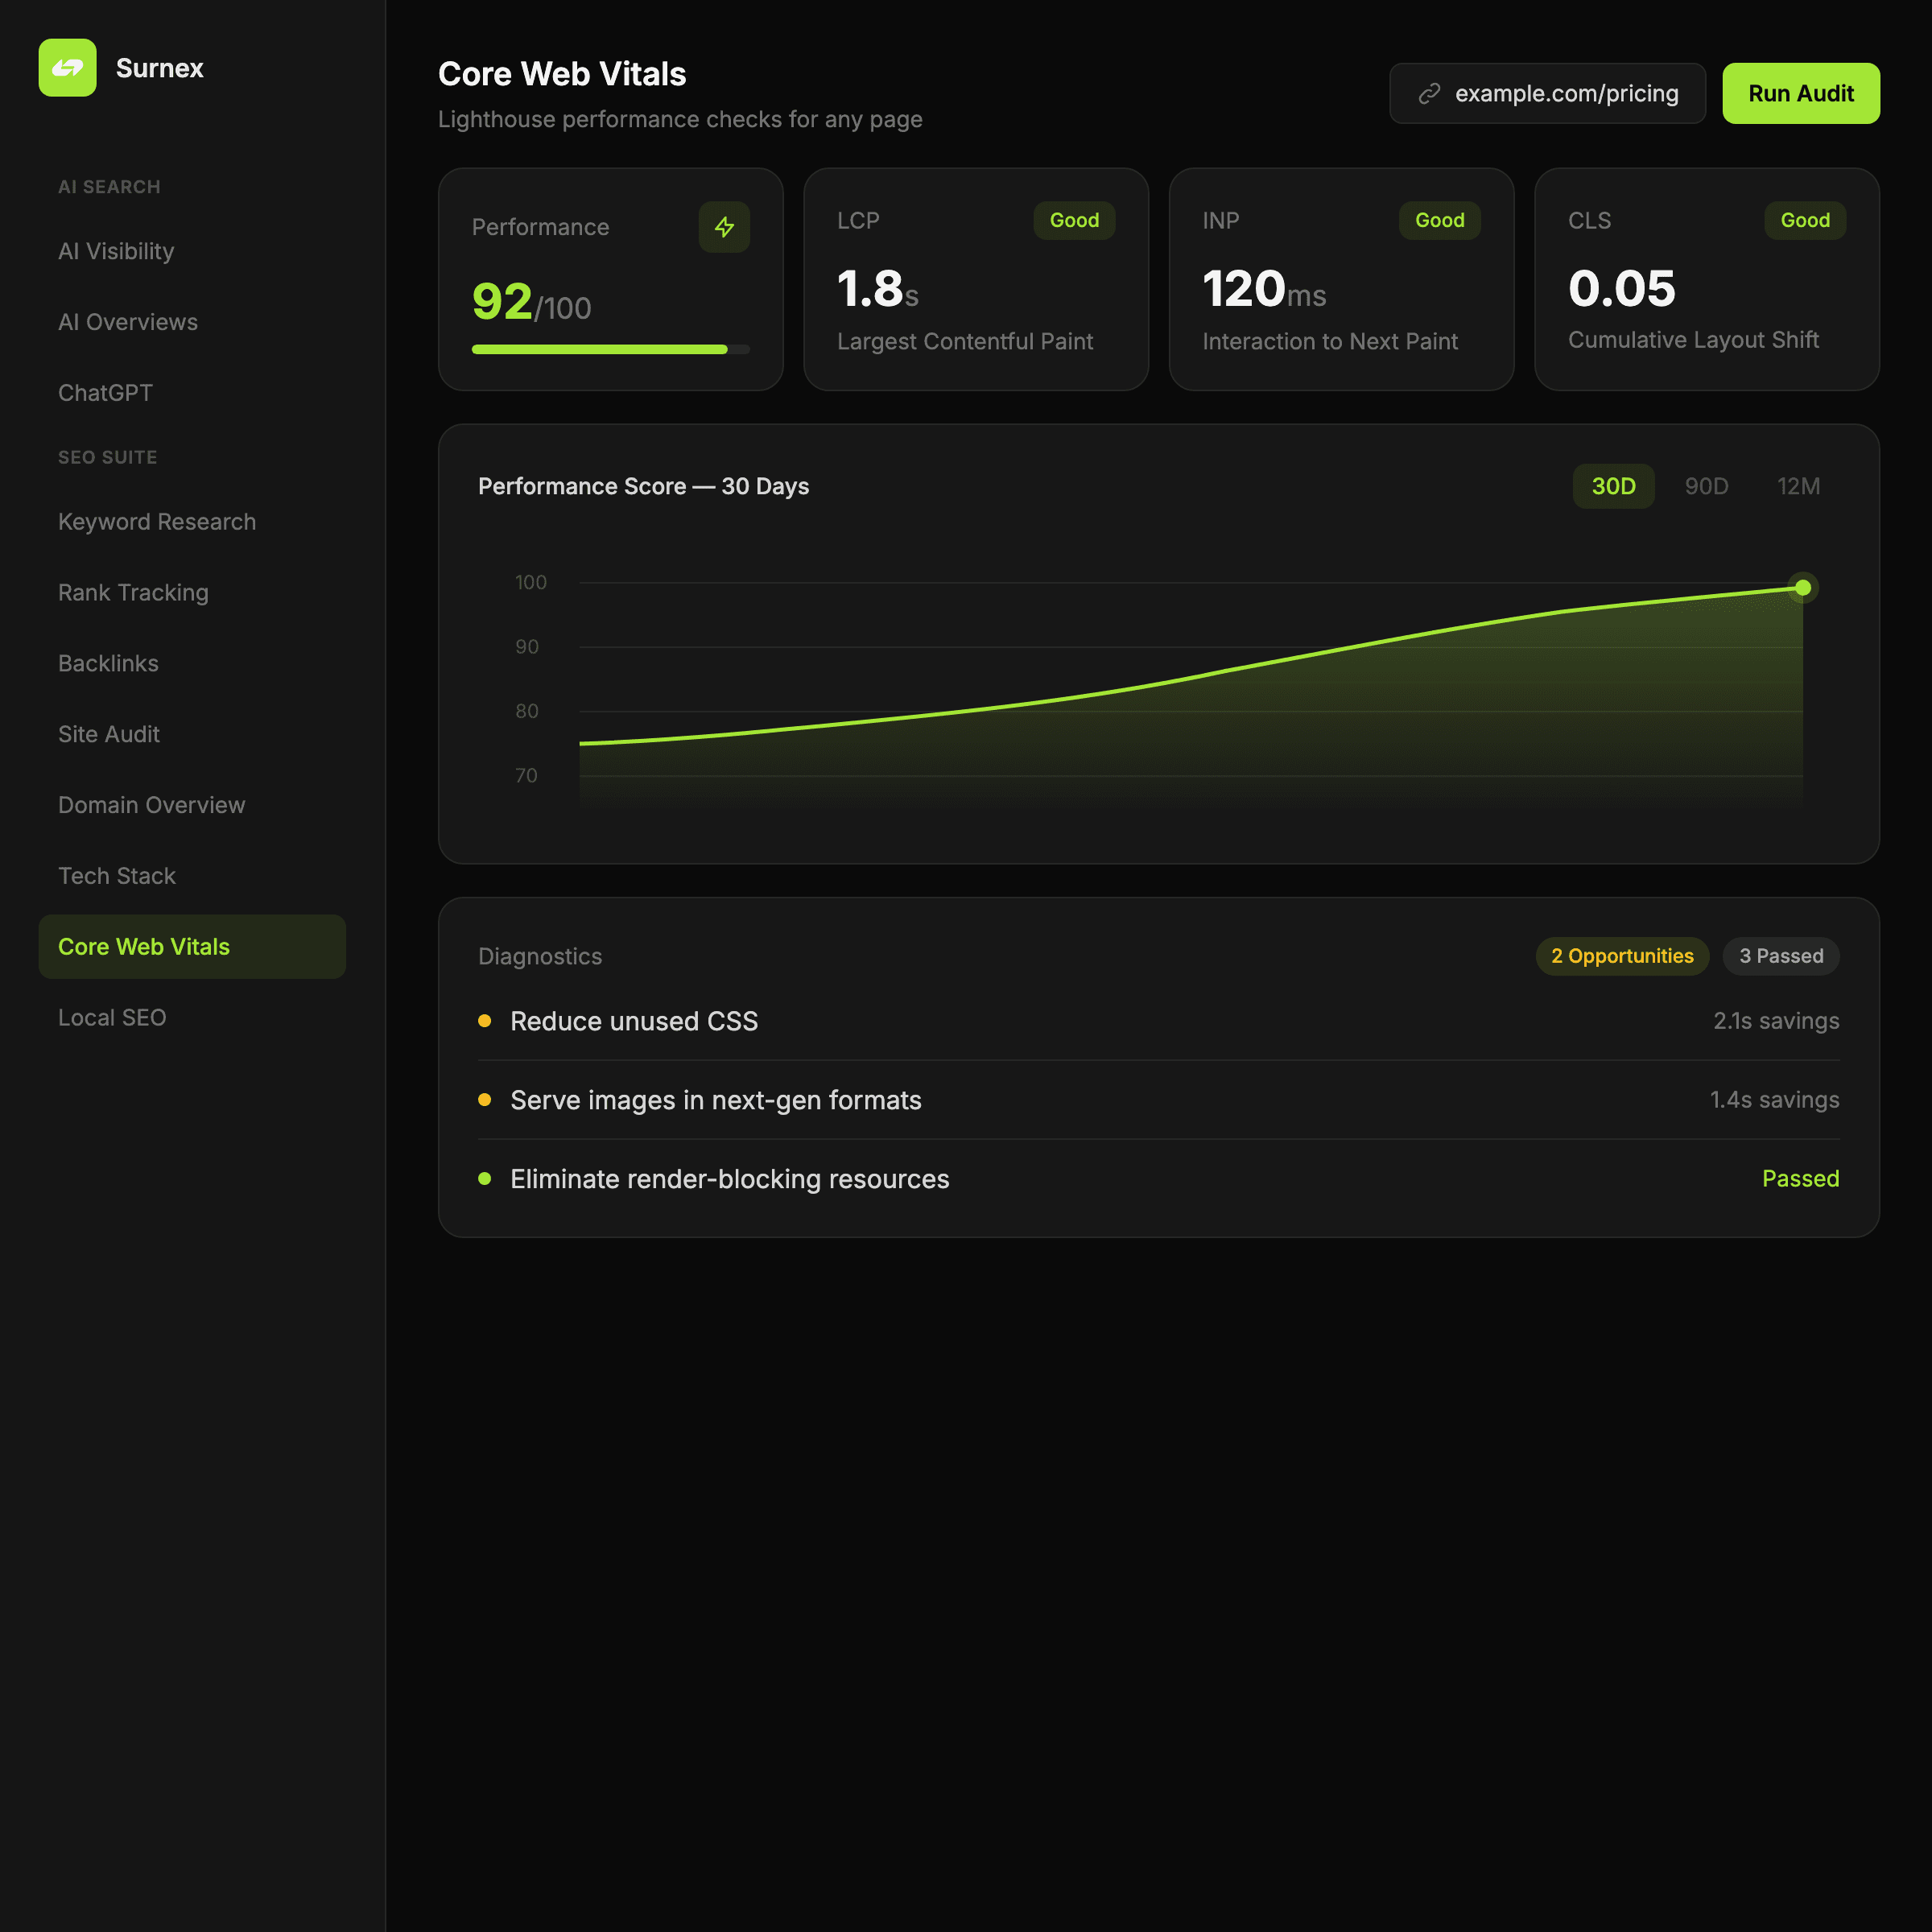Screen dimensions: 1932x1932
Task: Click the LCP Good status badge
Action: [1074, 220]
